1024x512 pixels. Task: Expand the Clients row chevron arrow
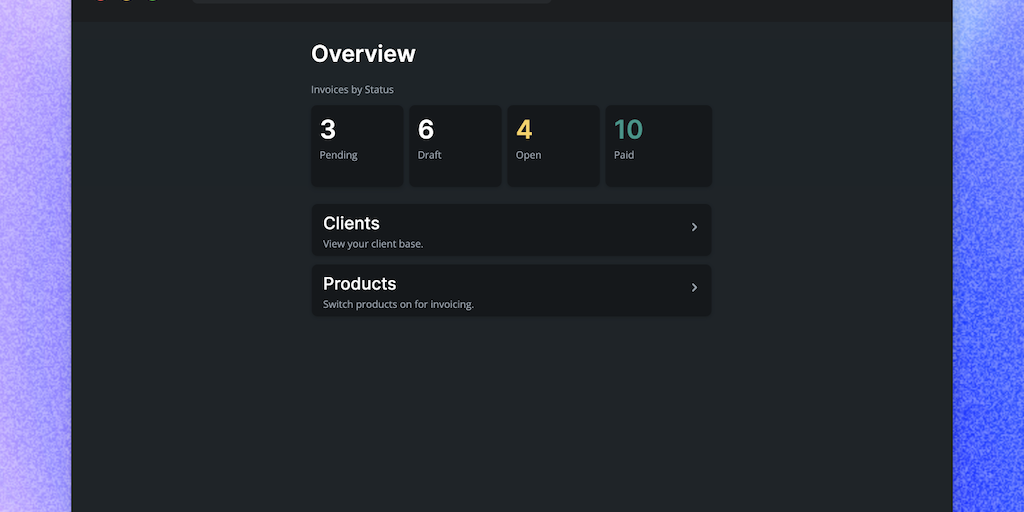(694, 228)
